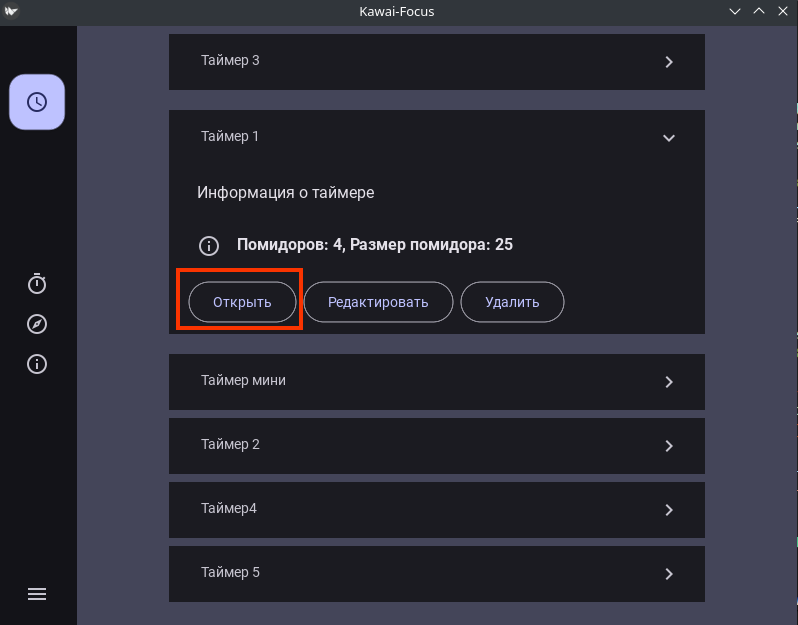This screenshot has height=625, width=798.
Task: Click the Таймер 1 header title
Action: click(230, 136)
